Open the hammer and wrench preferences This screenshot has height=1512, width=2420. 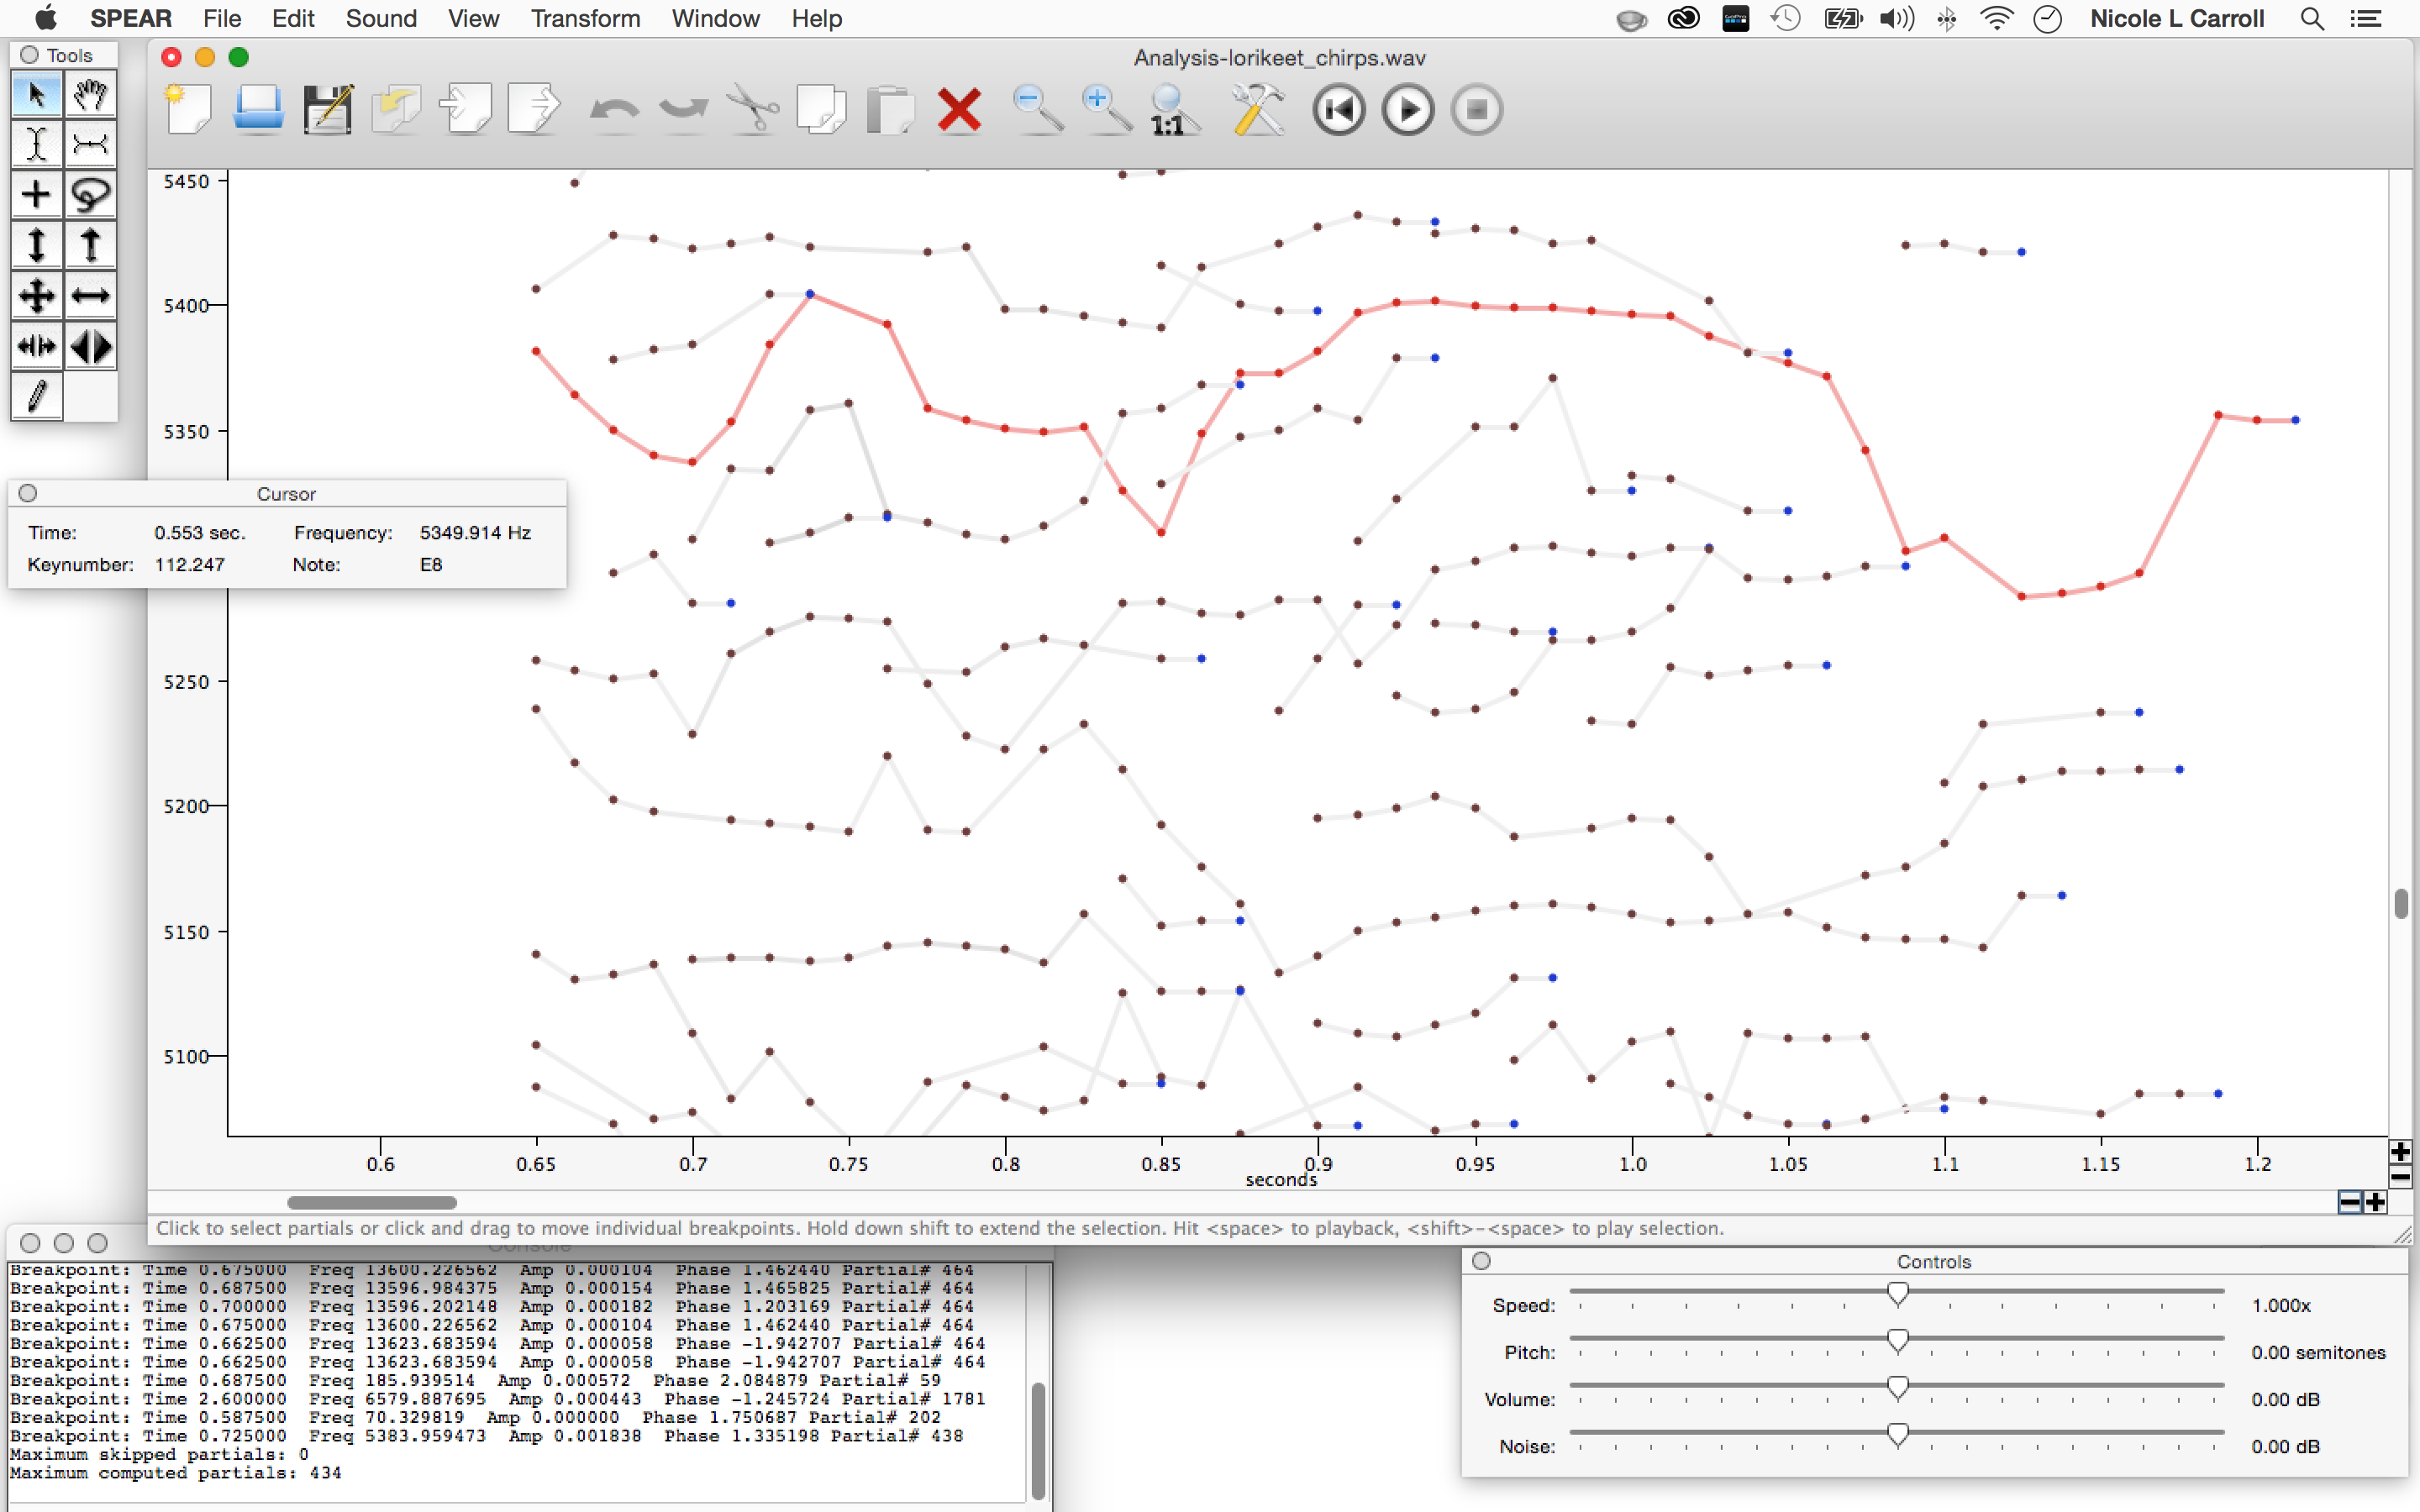coord(1257,109)
